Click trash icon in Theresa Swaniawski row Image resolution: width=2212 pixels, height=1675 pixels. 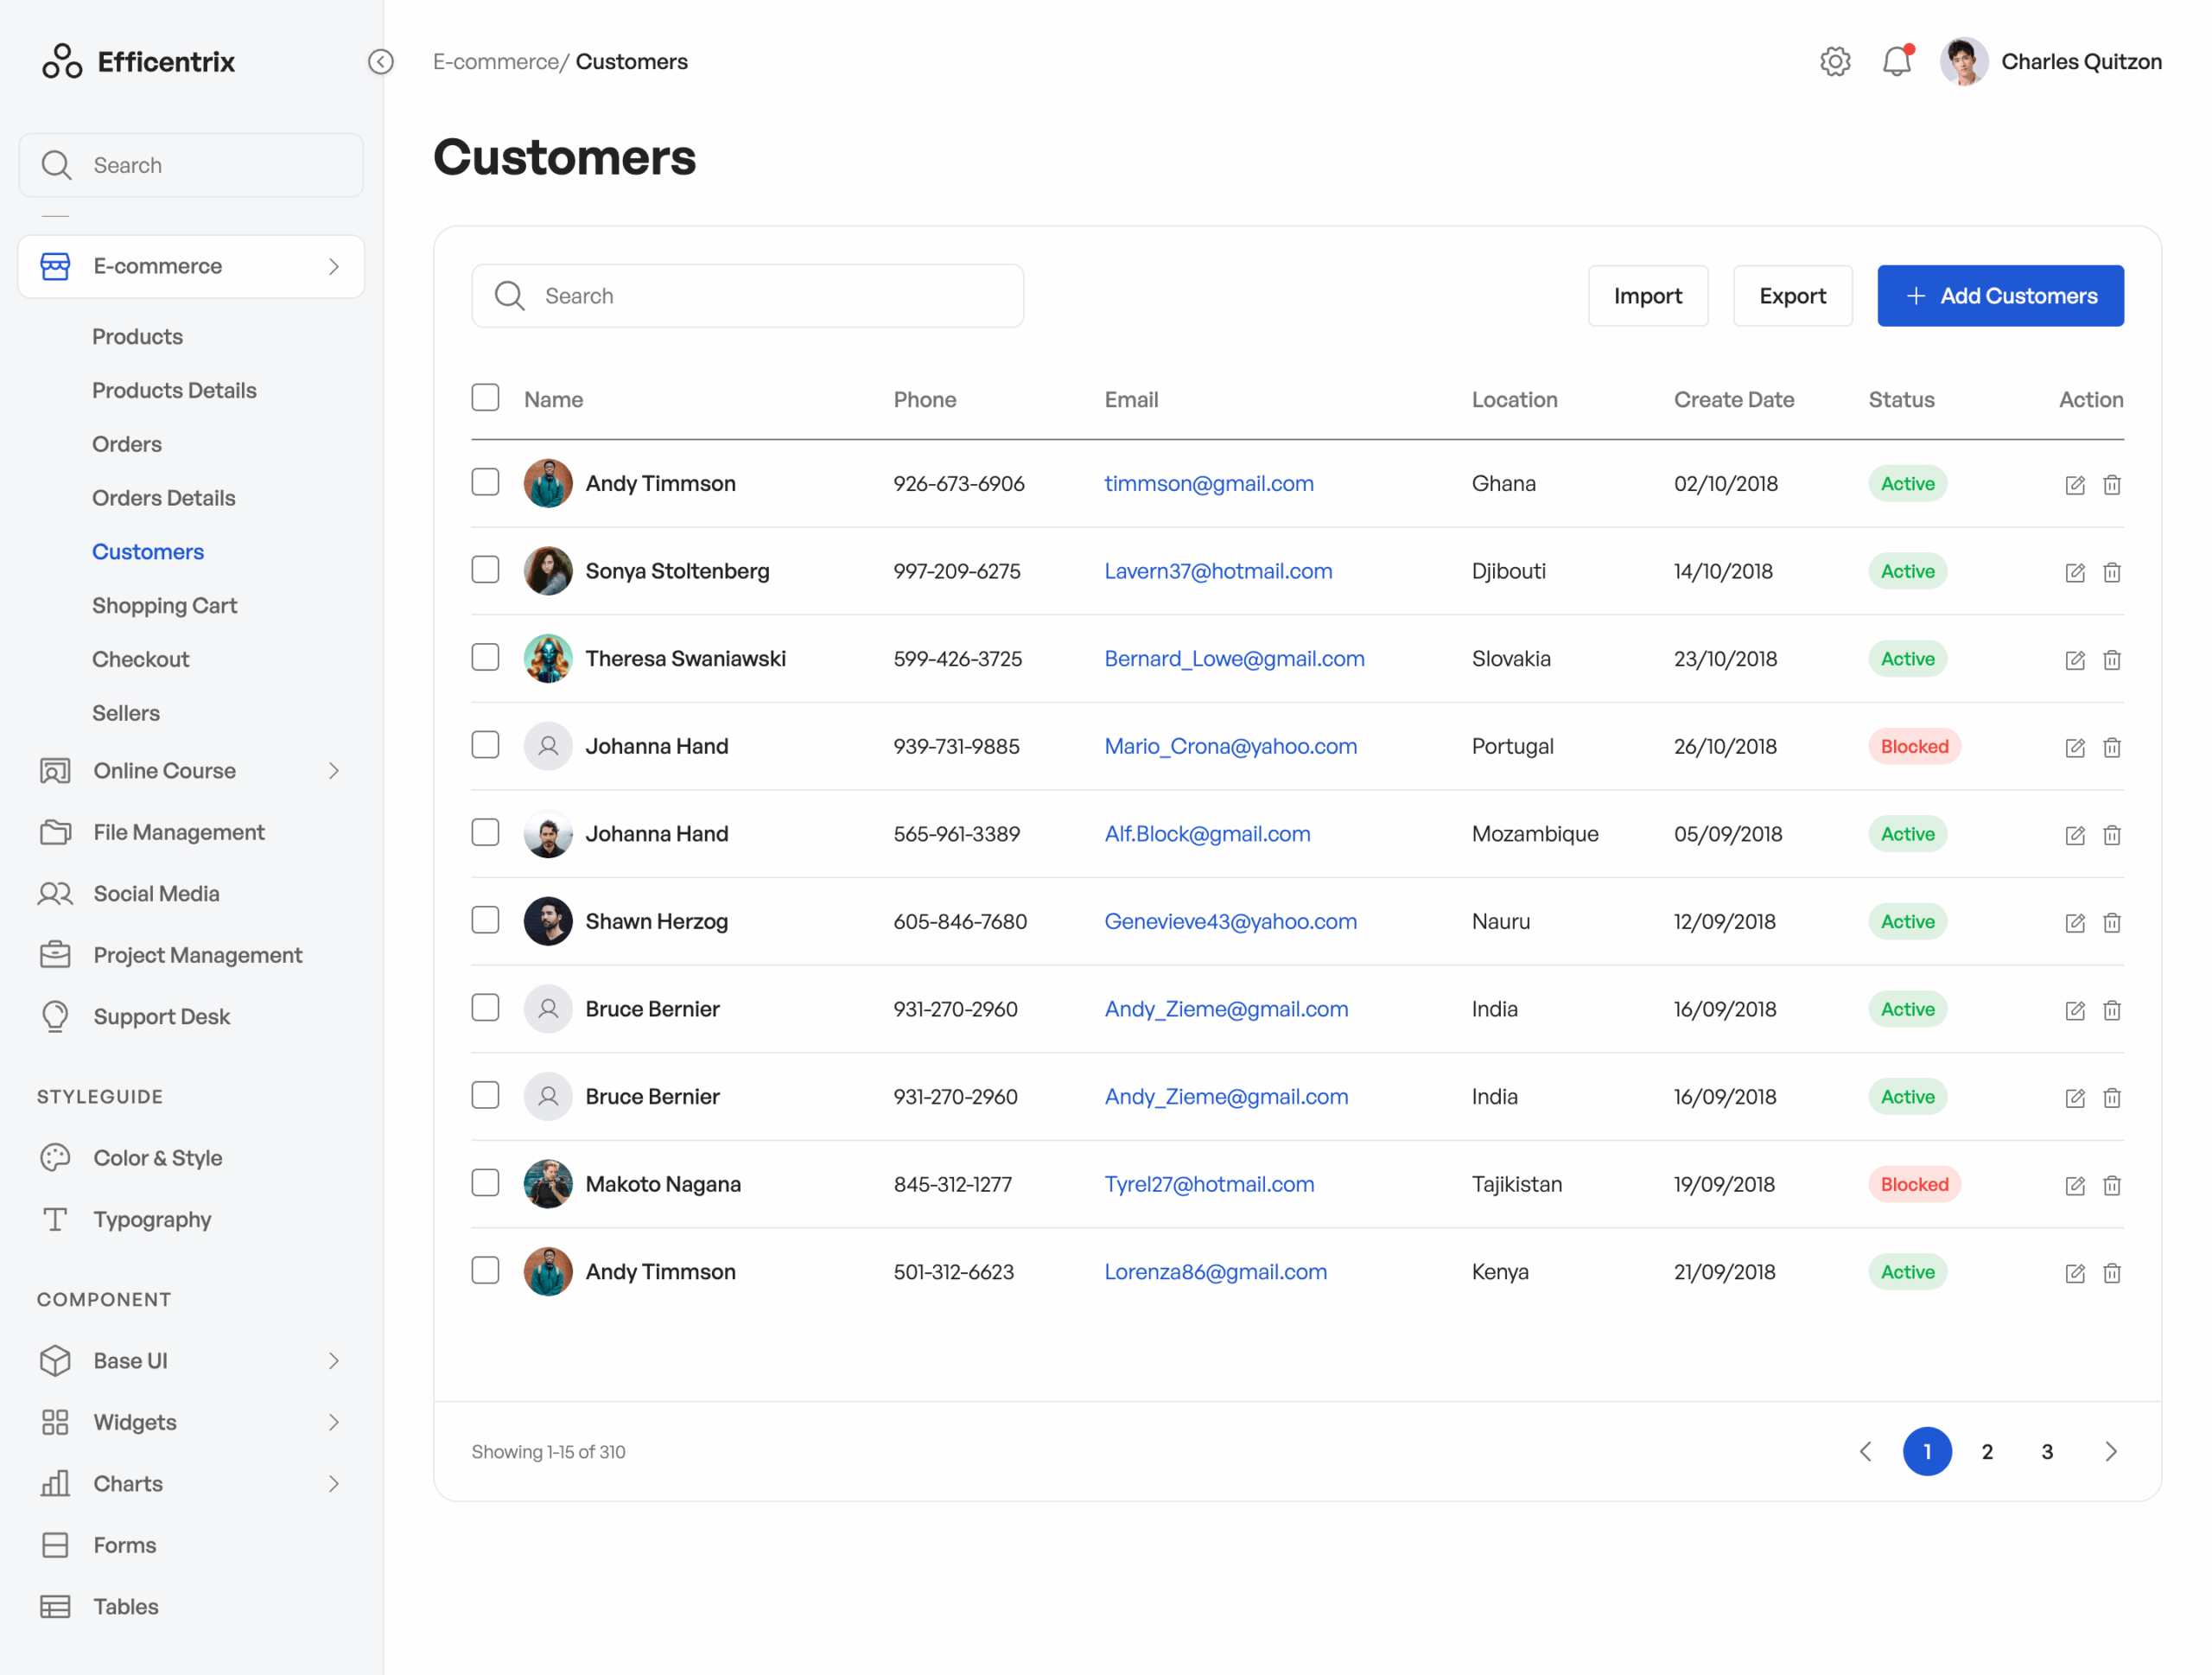[x=2111, y=660]
